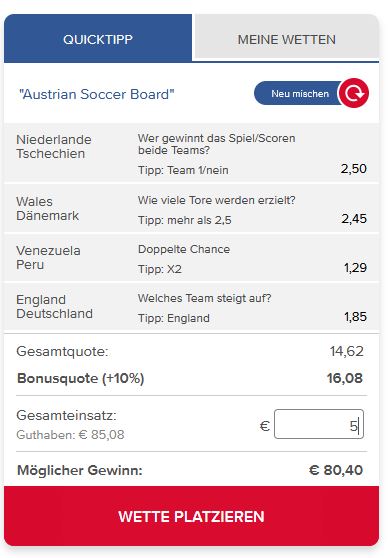
Task: Click the 1,29 odds for Doppelte Chance
Action: pos(355,268)
